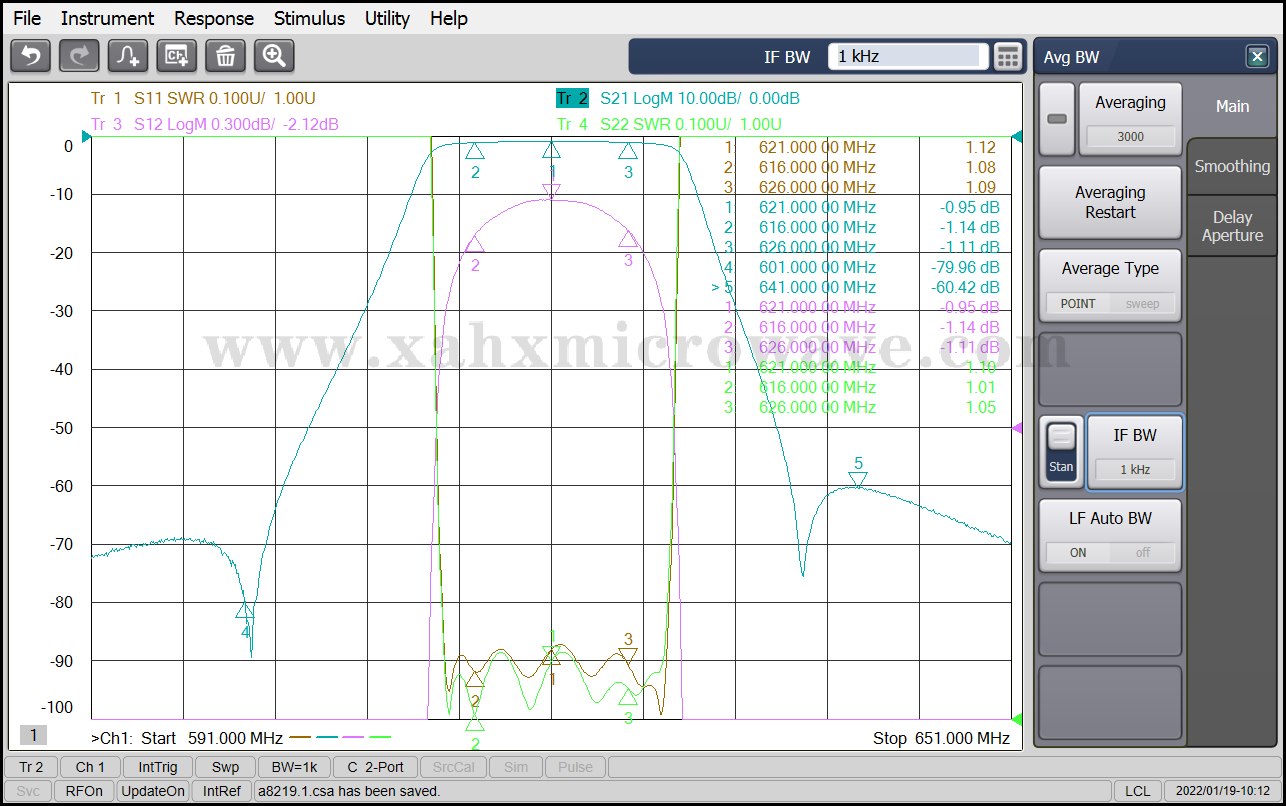
Task: Click the Averaging 3000 softkey
Action: [x=1130, y=119]
